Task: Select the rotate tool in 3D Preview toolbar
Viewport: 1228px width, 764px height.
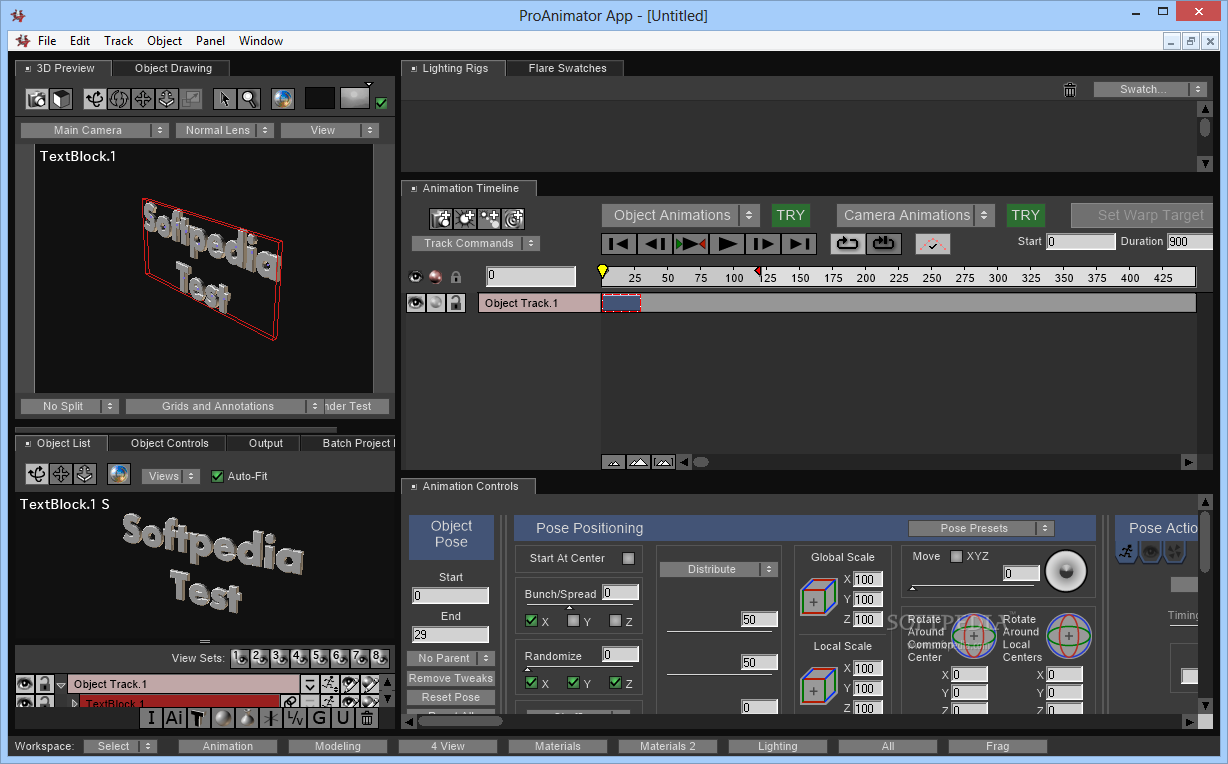Action: coord(119,99)
